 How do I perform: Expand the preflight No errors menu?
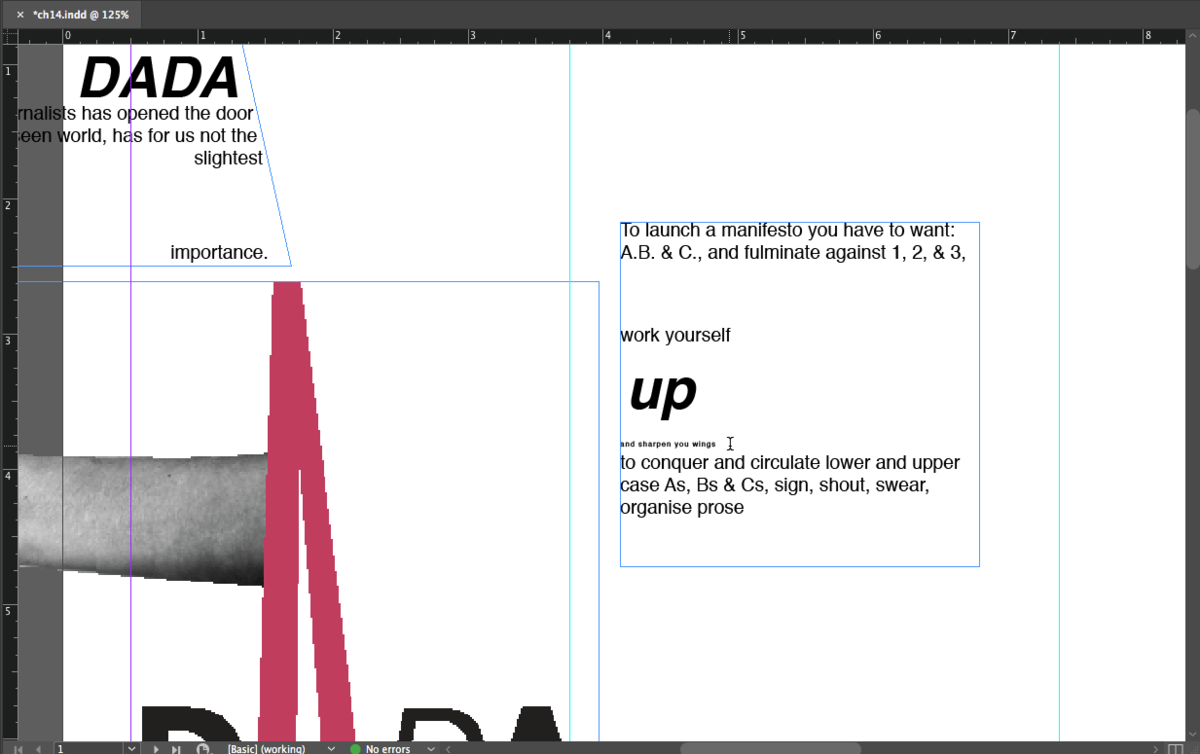(431, 748)
